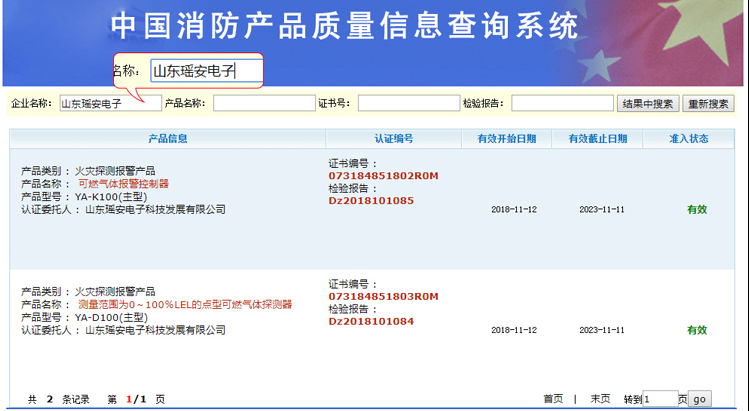Screen dimensions: 749x411
Task: Click the 结果中搜索 button
Action: click(648, 103)
